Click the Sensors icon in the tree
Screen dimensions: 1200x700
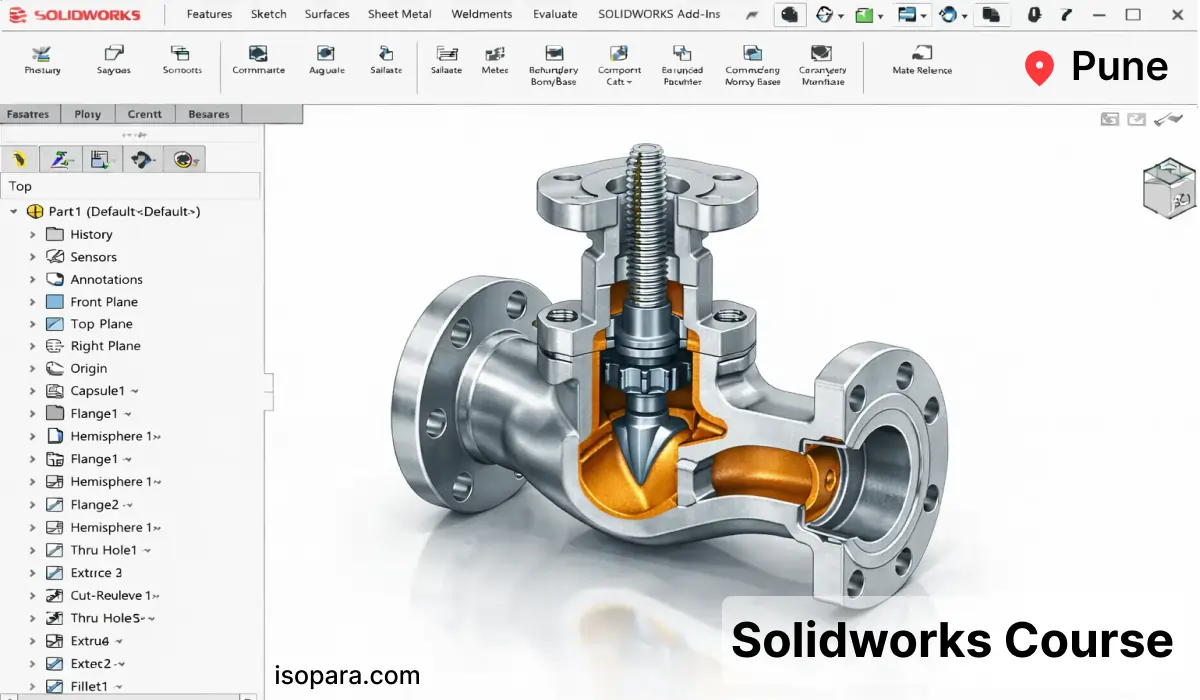click(x=55, y=257)
